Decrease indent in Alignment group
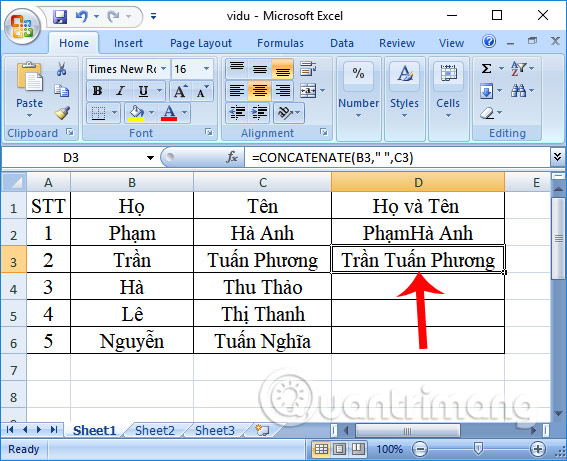The image size is (567, 461). (x=237, y=113)
